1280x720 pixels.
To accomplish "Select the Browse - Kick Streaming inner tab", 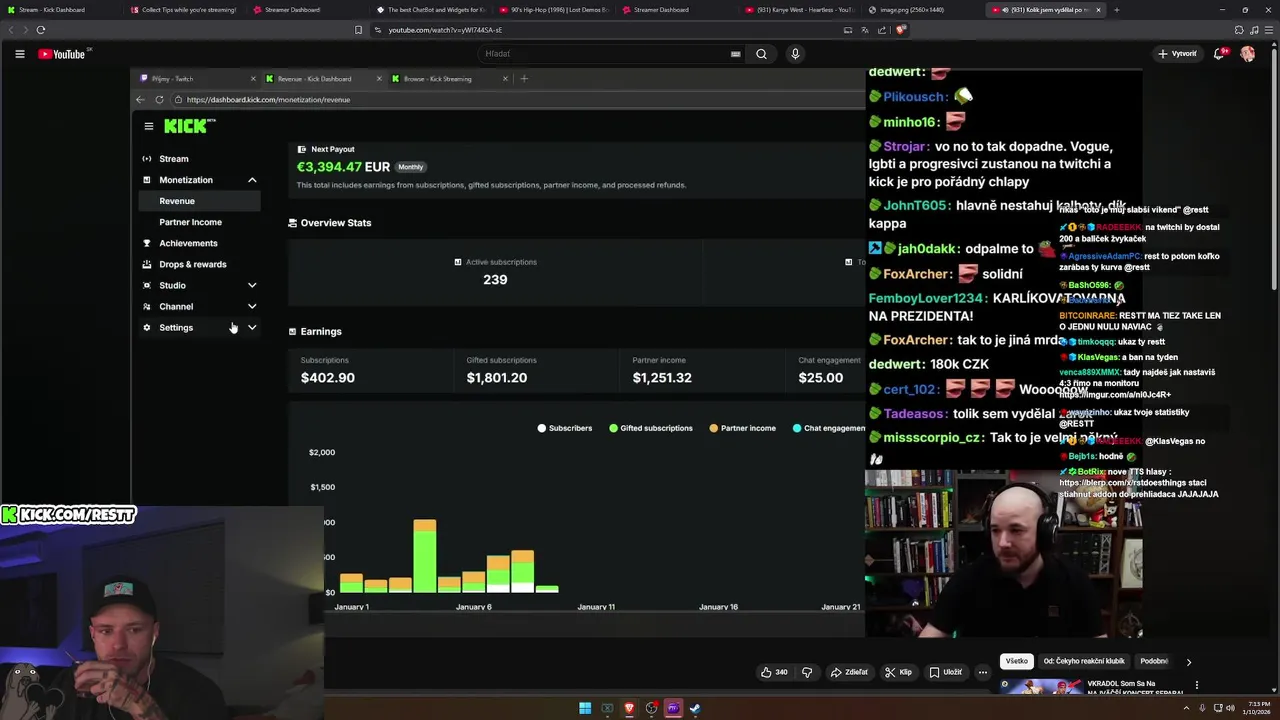I will pos(449,79).
